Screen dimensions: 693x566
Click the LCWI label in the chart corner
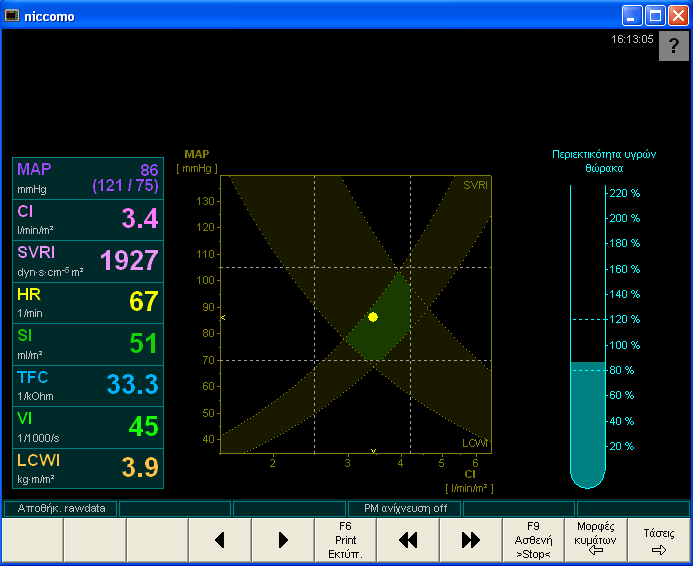click(x=475, y=443)
